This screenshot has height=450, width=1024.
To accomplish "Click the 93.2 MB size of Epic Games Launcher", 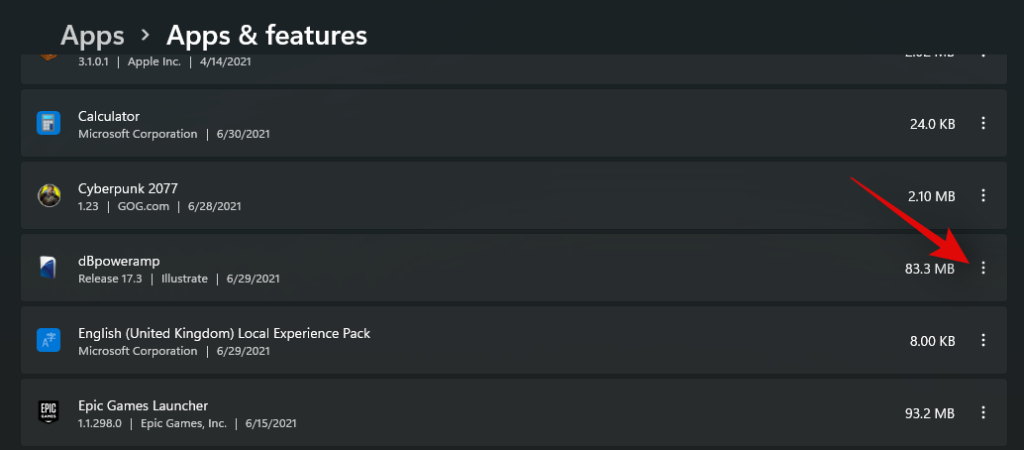I will click(928, 413).
